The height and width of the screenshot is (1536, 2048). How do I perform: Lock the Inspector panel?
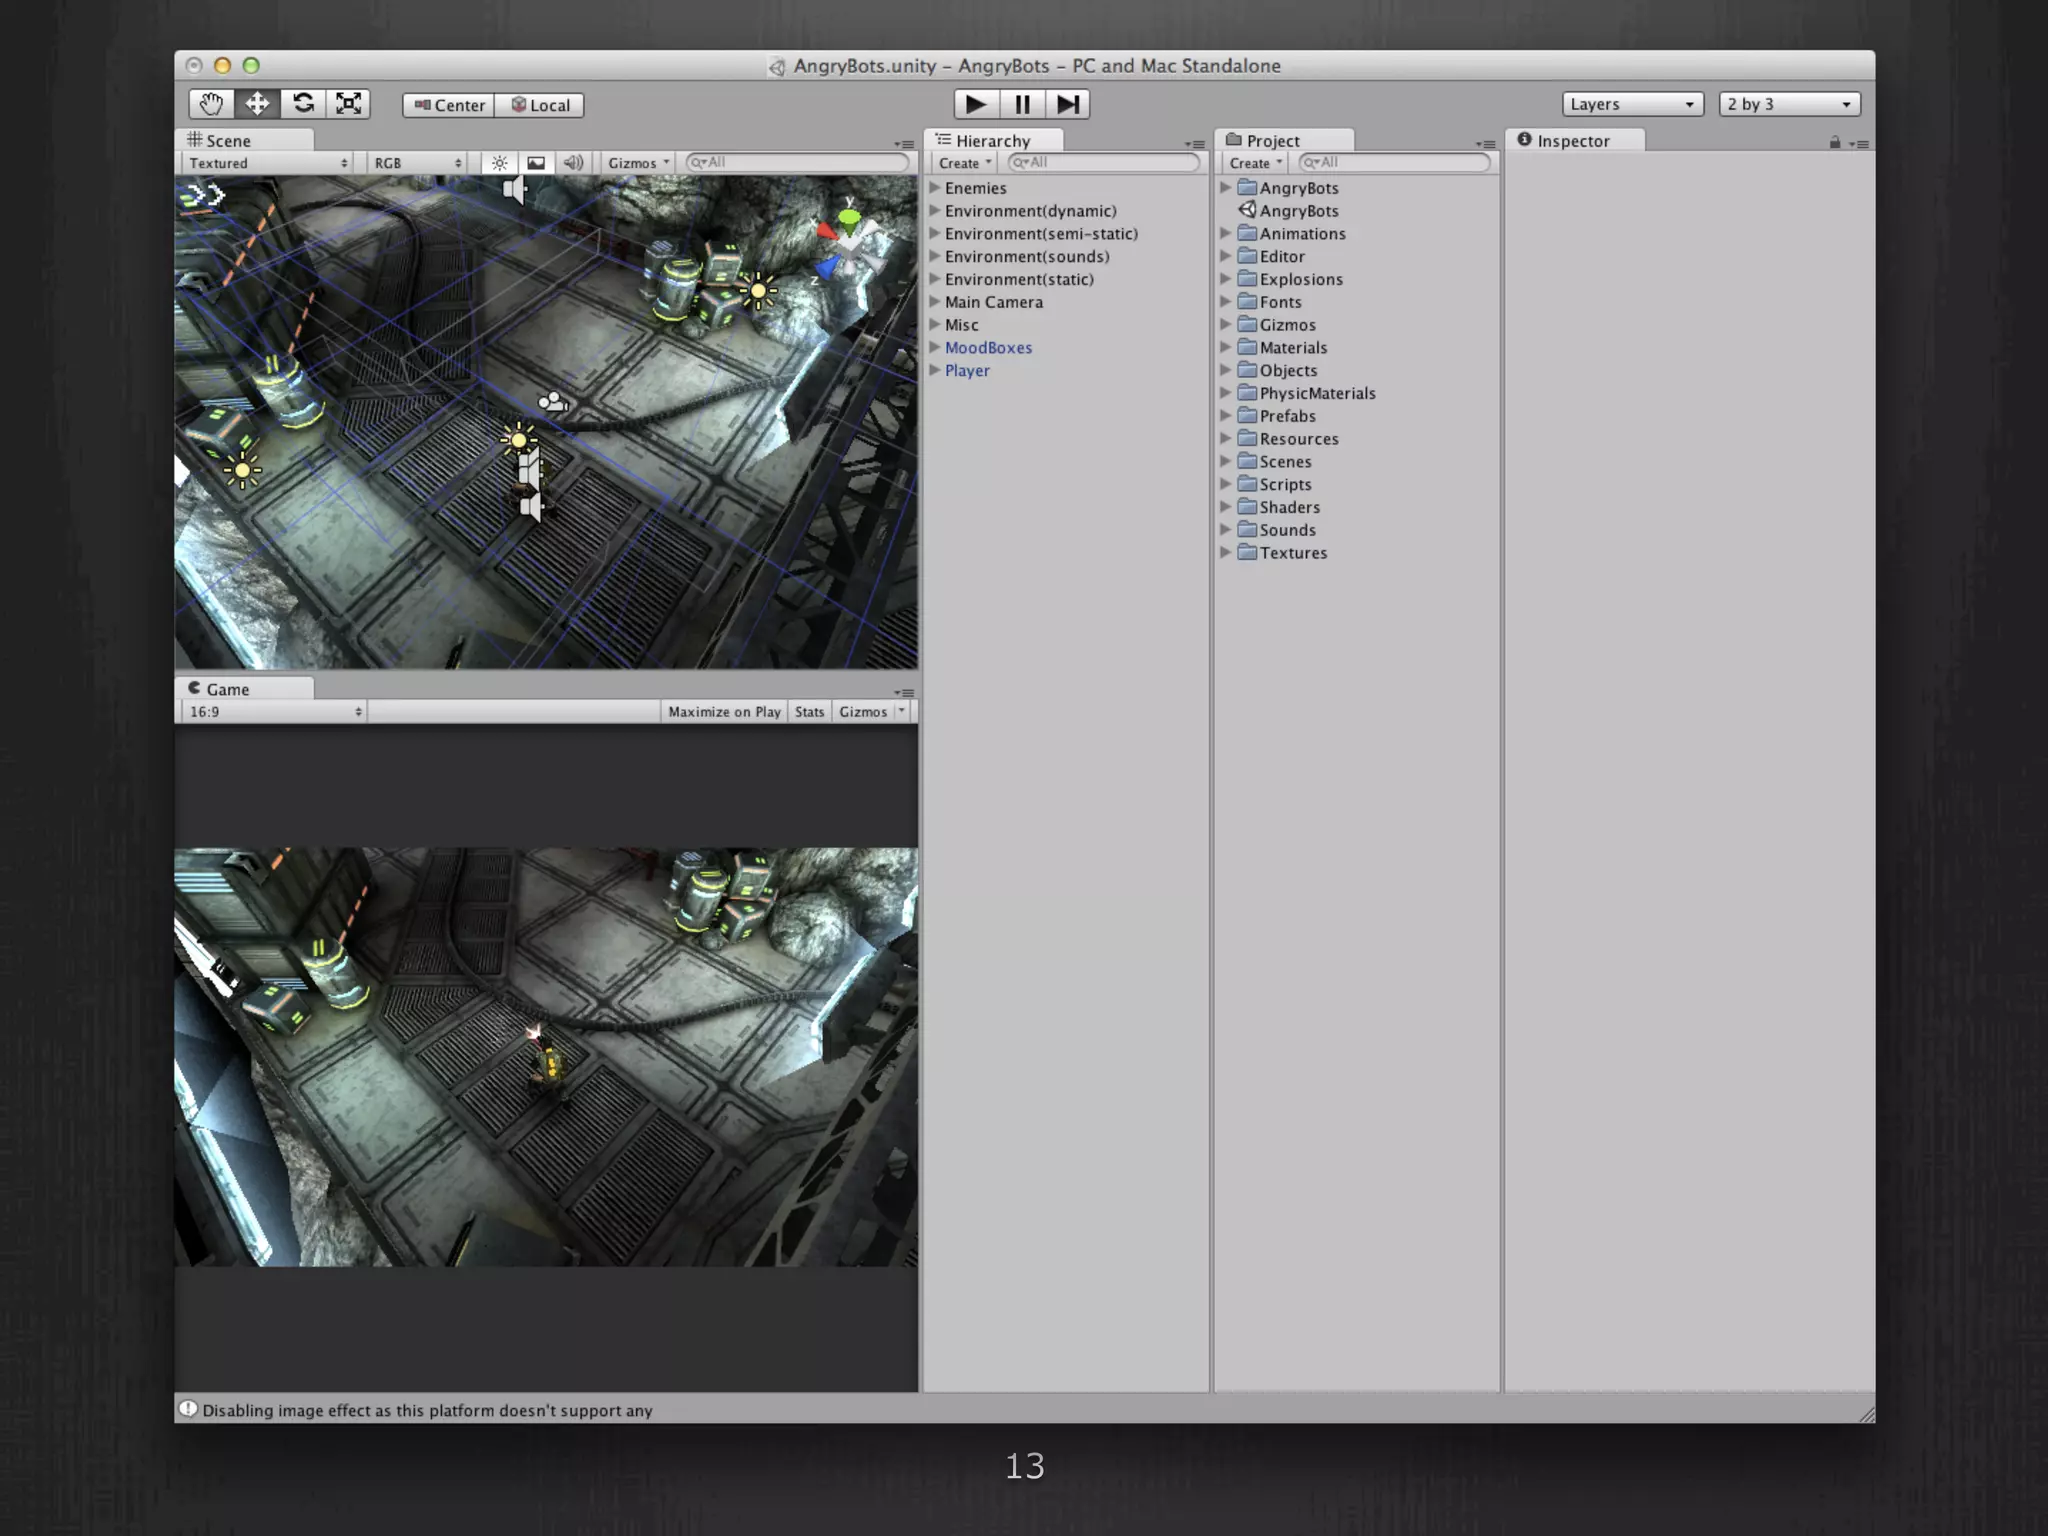coord(1834,143)
